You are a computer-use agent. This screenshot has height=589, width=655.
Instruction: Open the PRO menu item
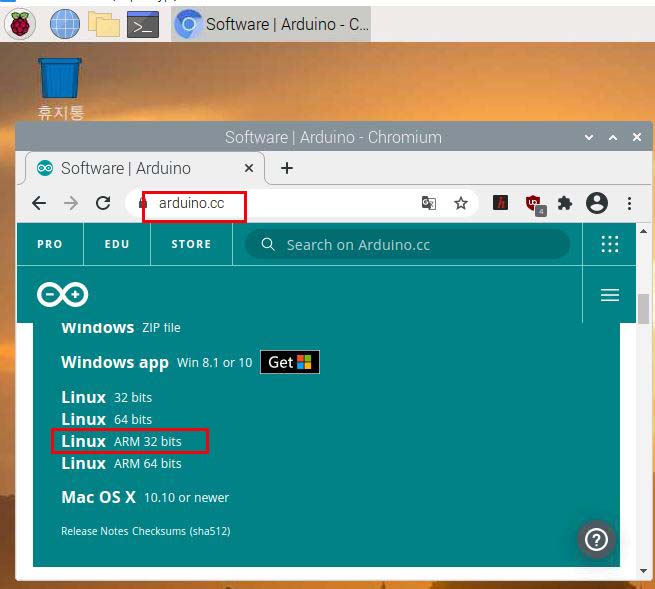50,244
